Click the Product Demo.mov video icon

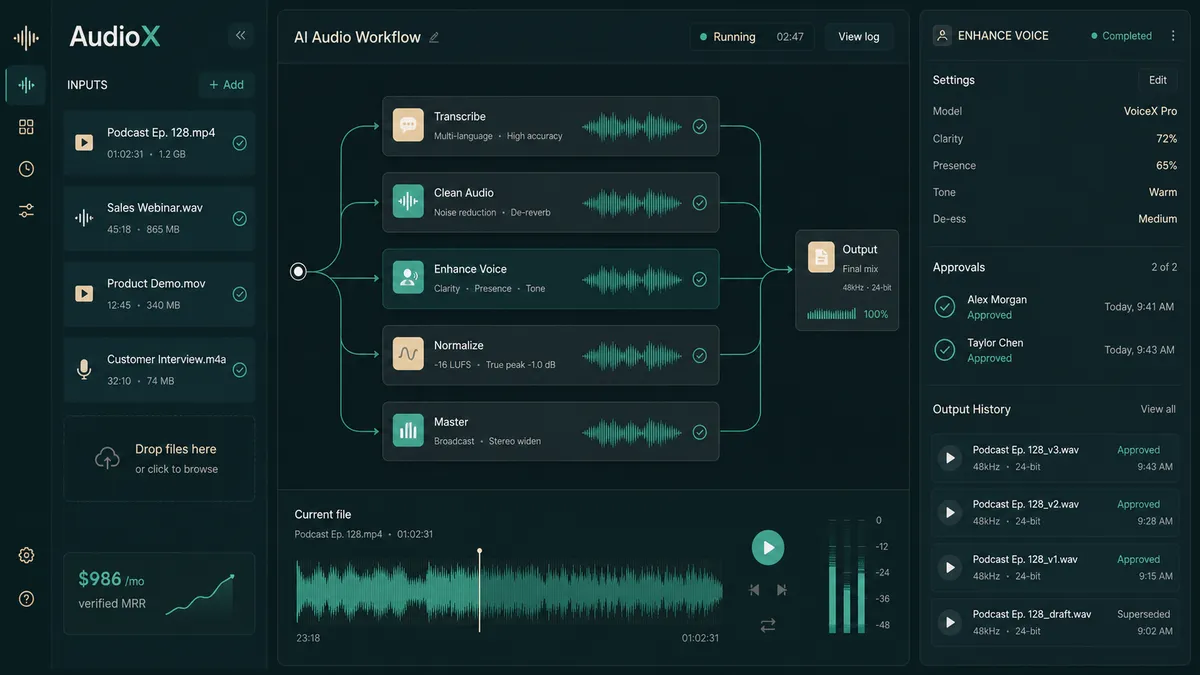coord(84,294)
